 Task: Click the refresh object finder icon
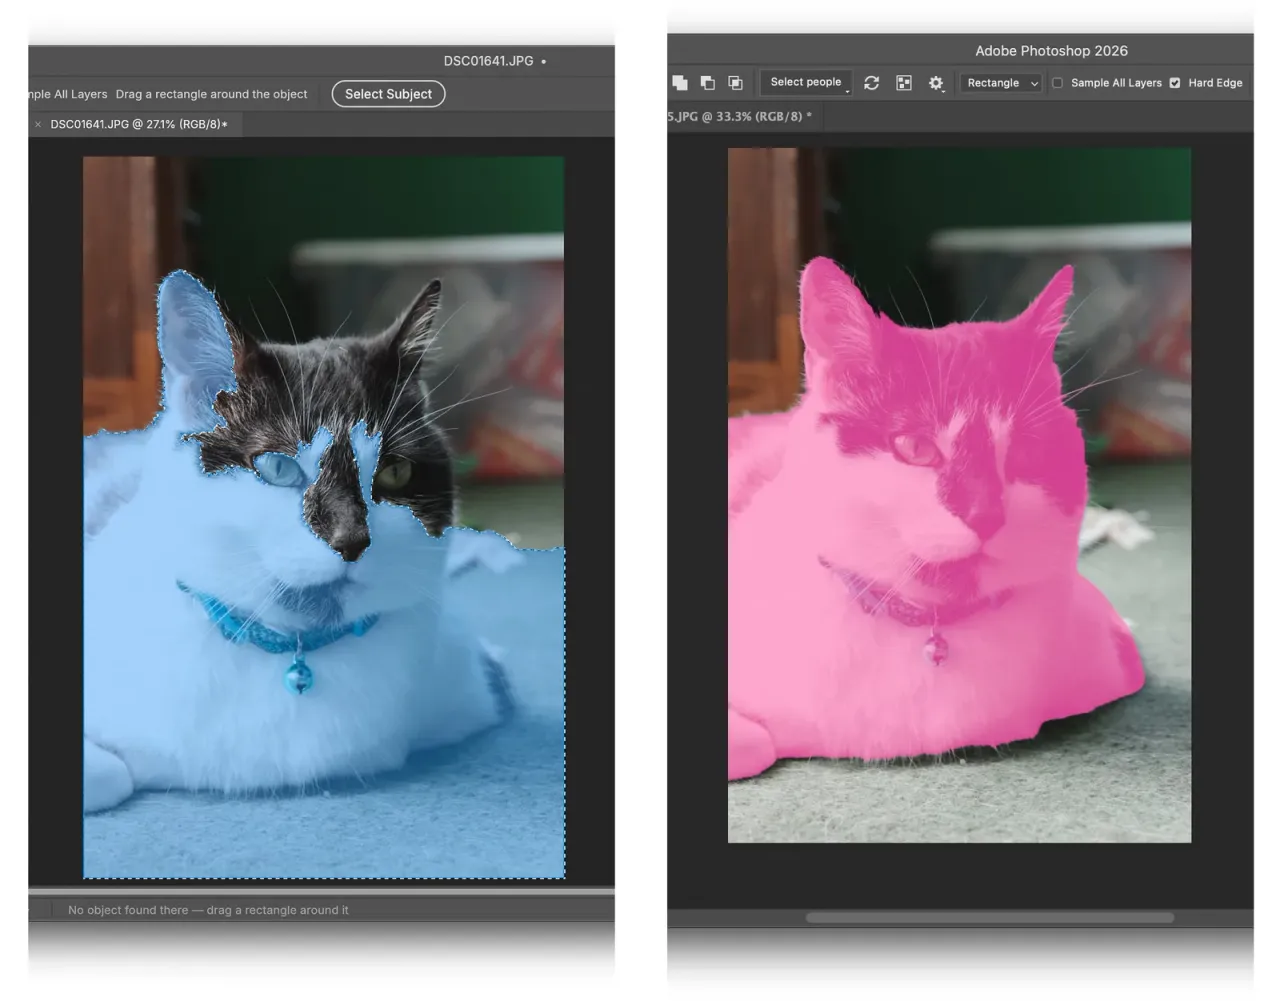(872, 83)
